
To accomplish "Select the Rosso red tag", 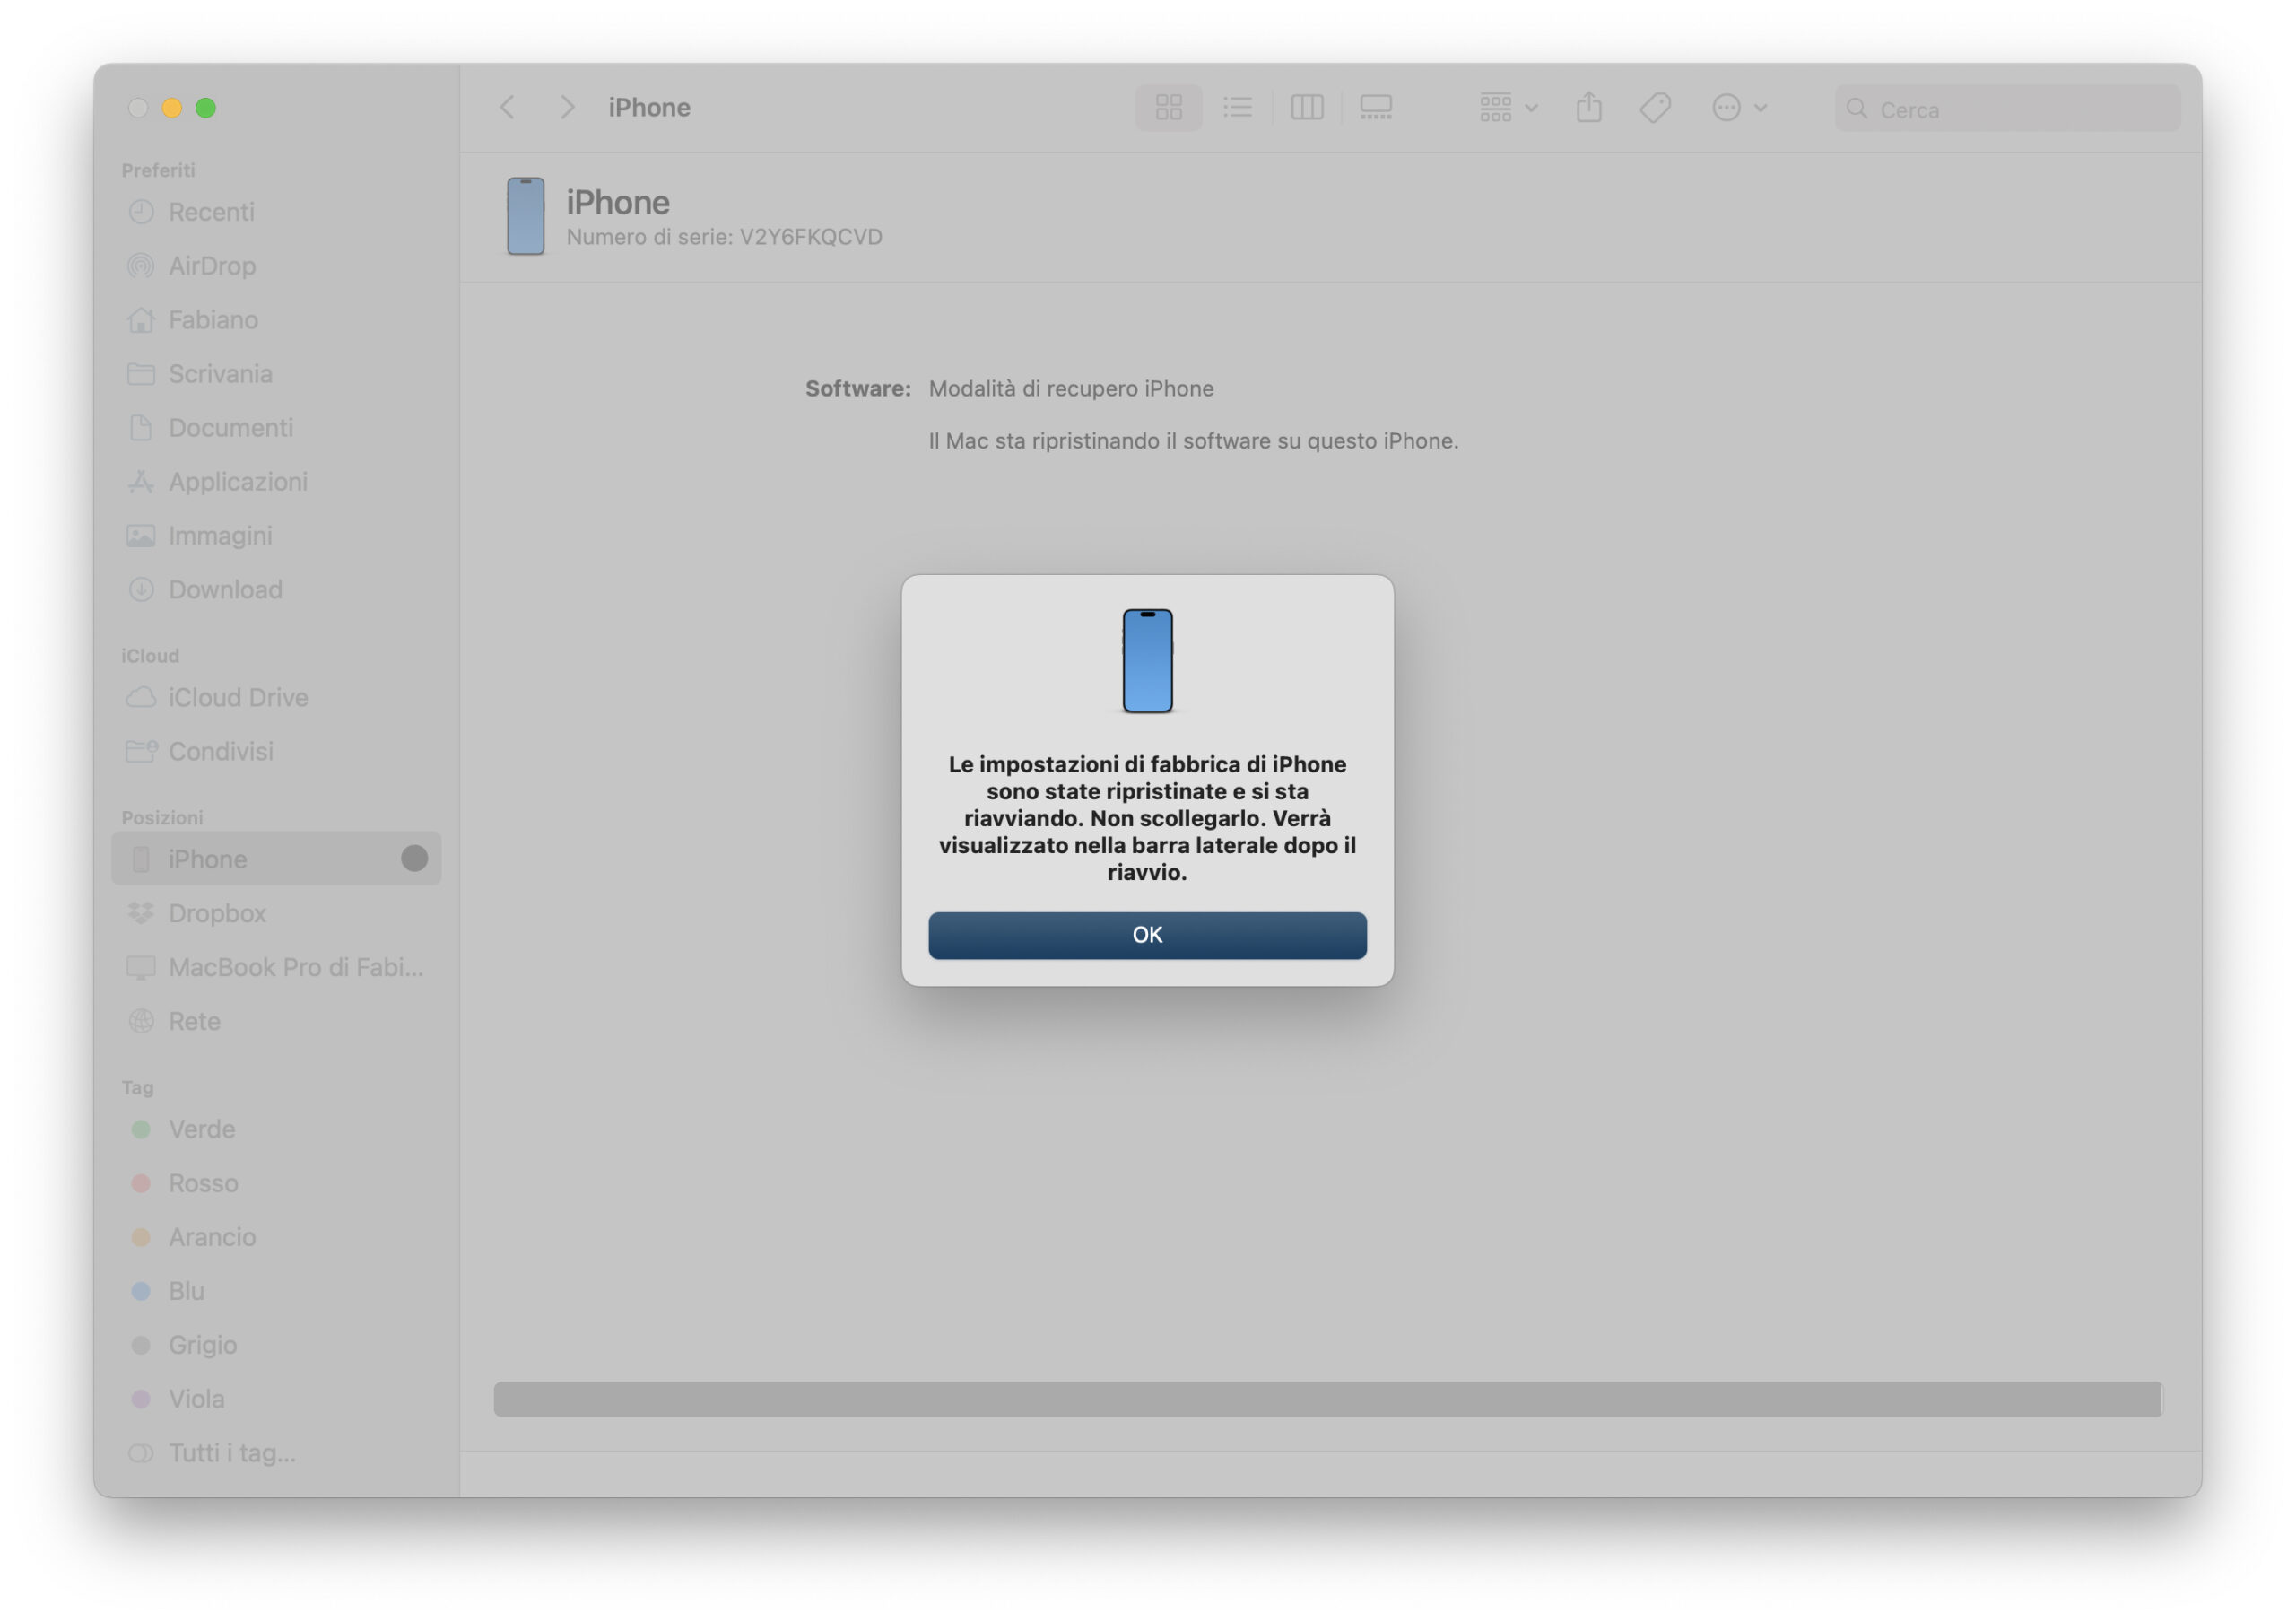I will point(203,1183).
